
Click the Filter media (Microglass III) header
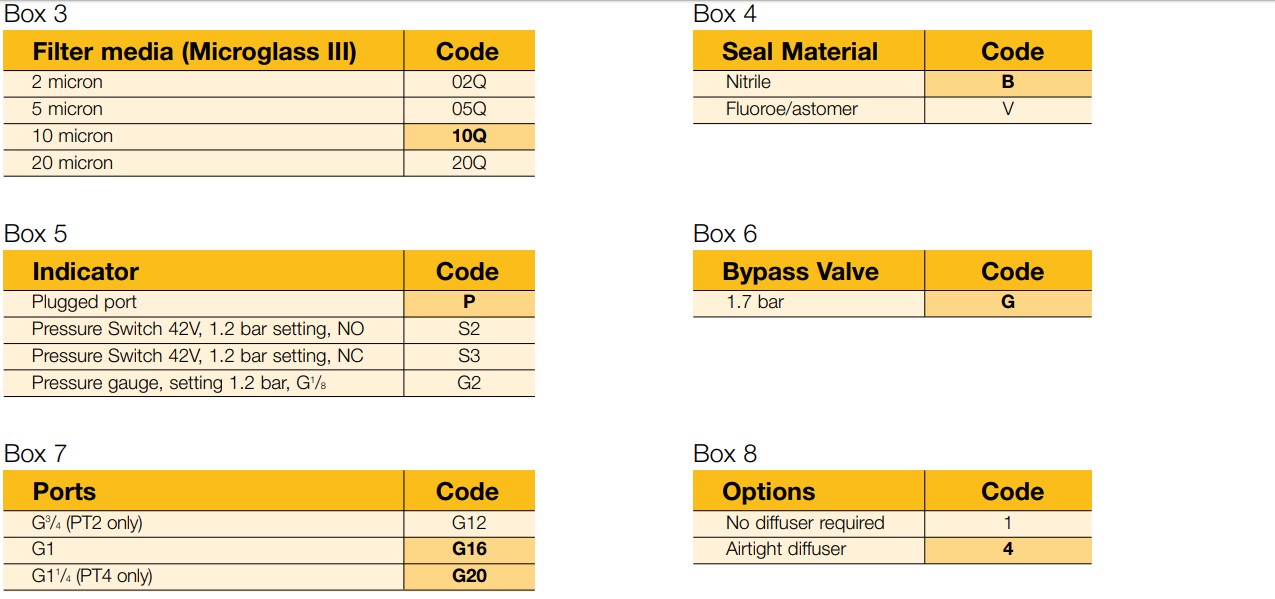click(x=194, y=51)
